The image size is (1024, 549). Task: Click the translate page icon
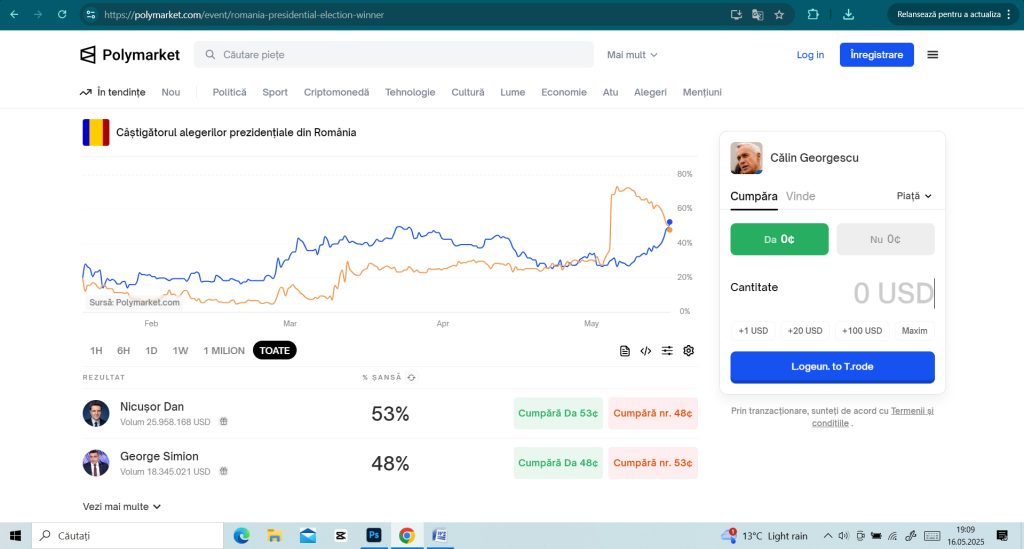758,14
